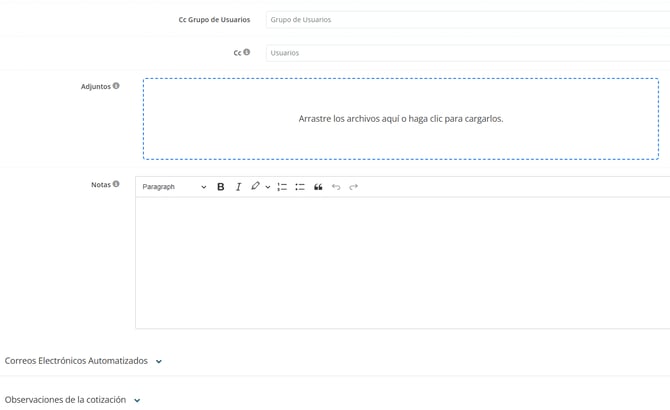Screen dimensions: 670x410
Task: Select the highlighter marker tool
Action: (x=255, y=187)
